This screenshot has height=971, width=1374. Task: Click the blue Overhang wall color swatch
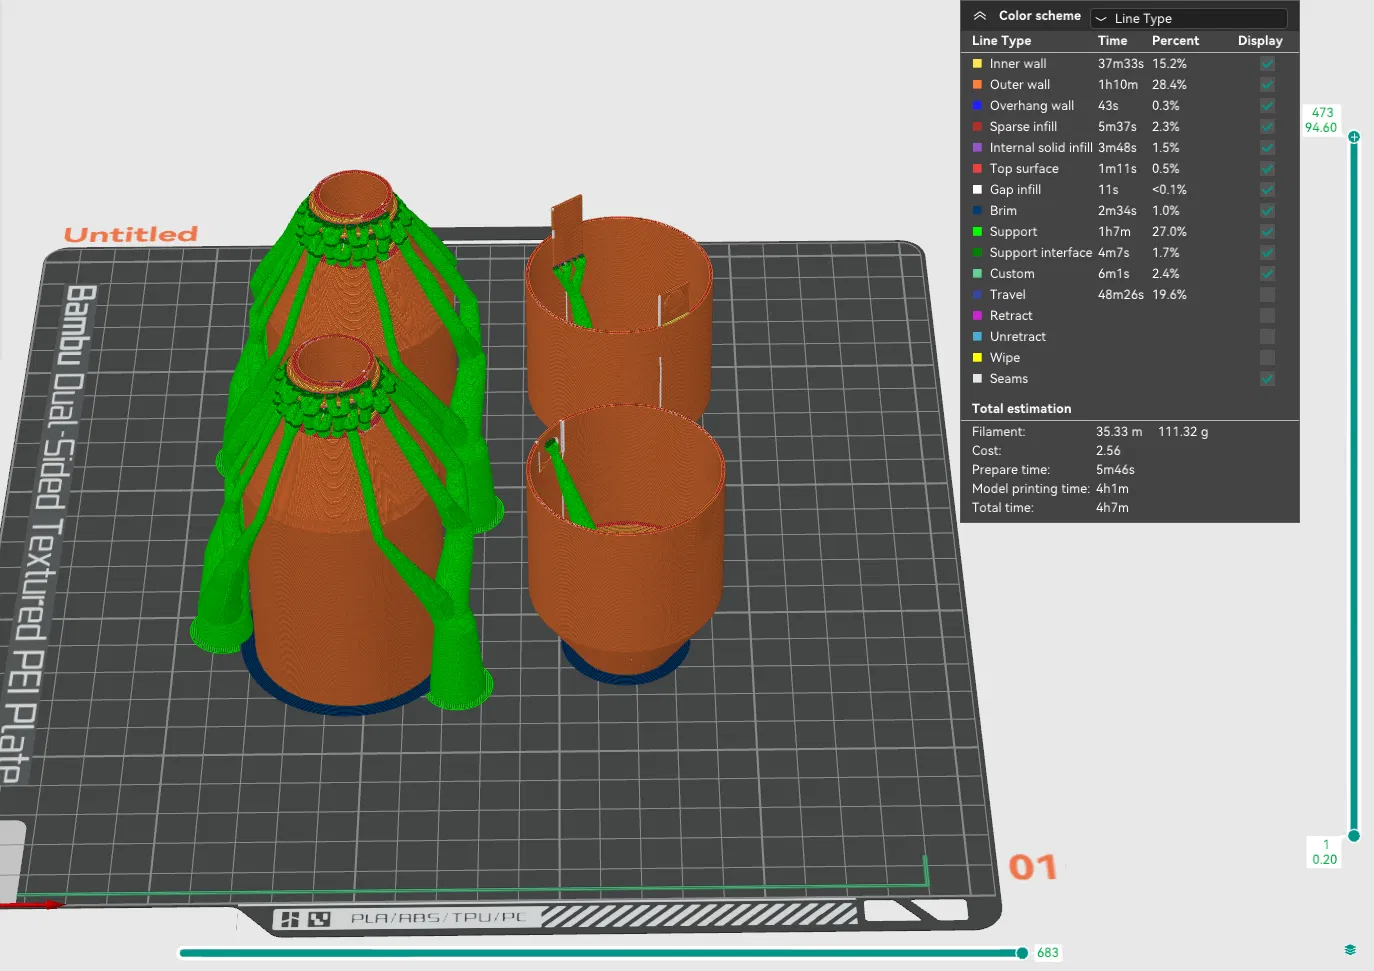click(x=977, y=106)
